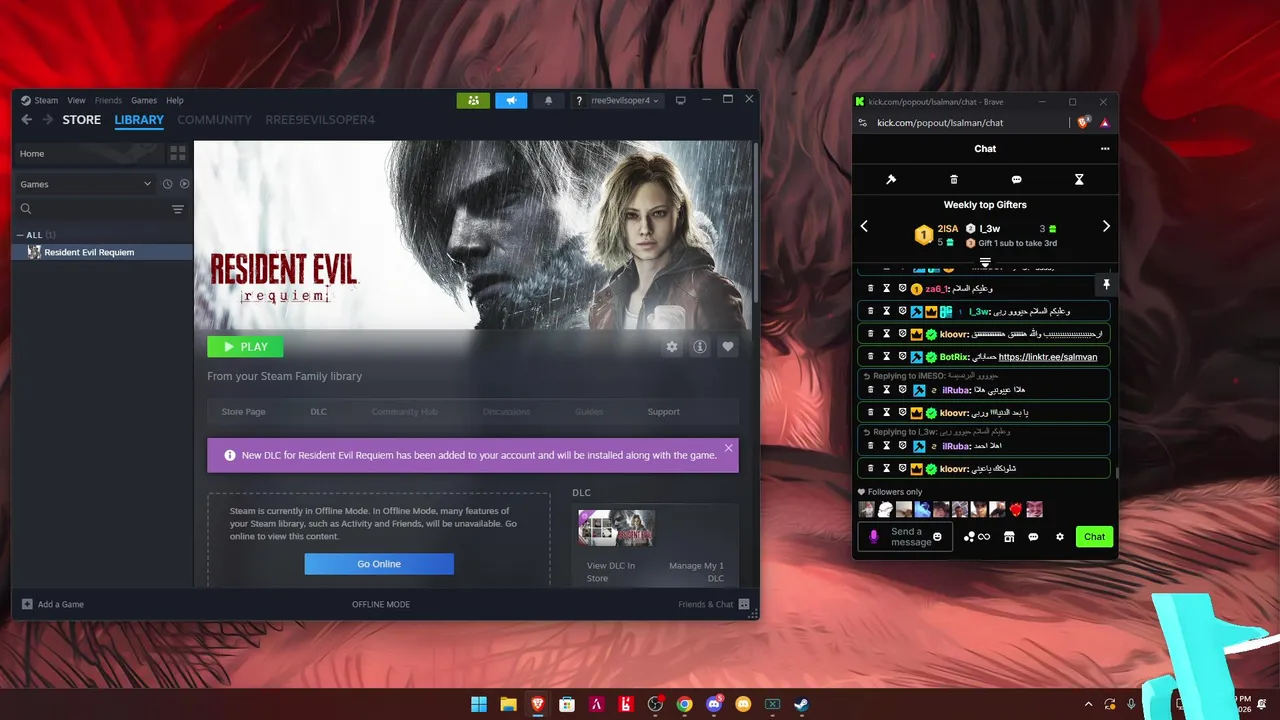This screenshot has width=1280, height=720.
Task: Click the green Chat send button
Action: click(1094, 537)
